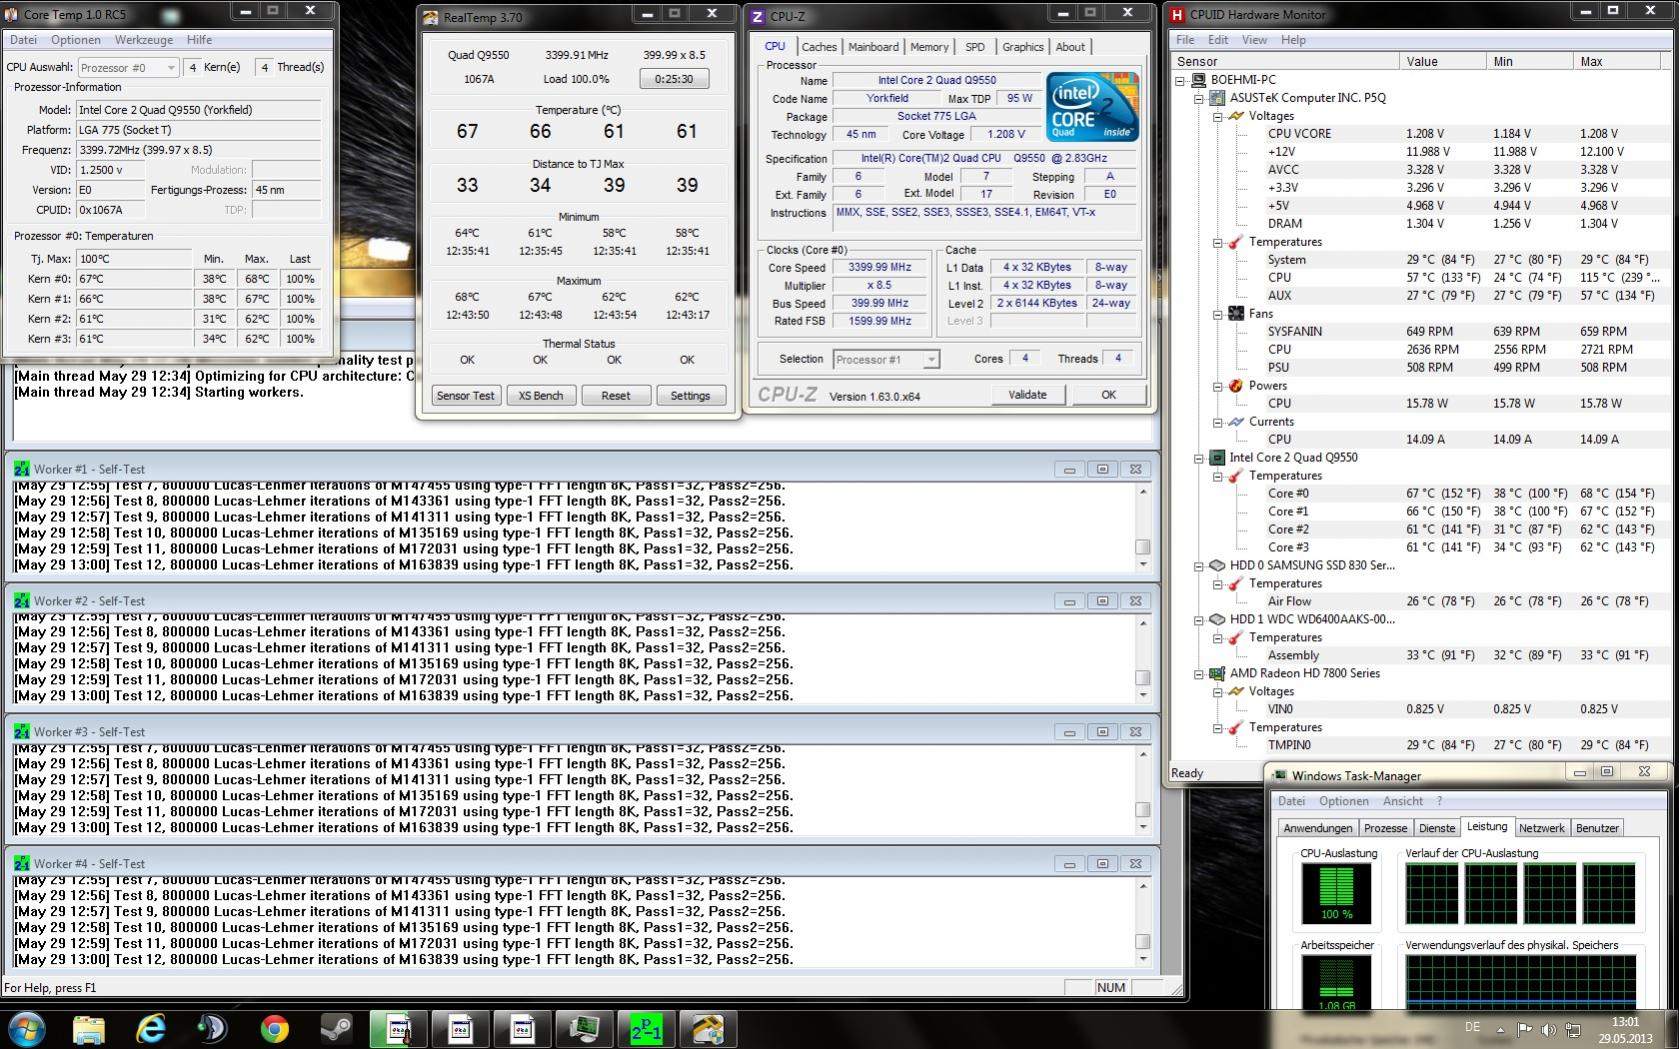Open CPU-Z Graphics tab
This screenshot has width=1679, height=1049.
tap(1023, 47)
